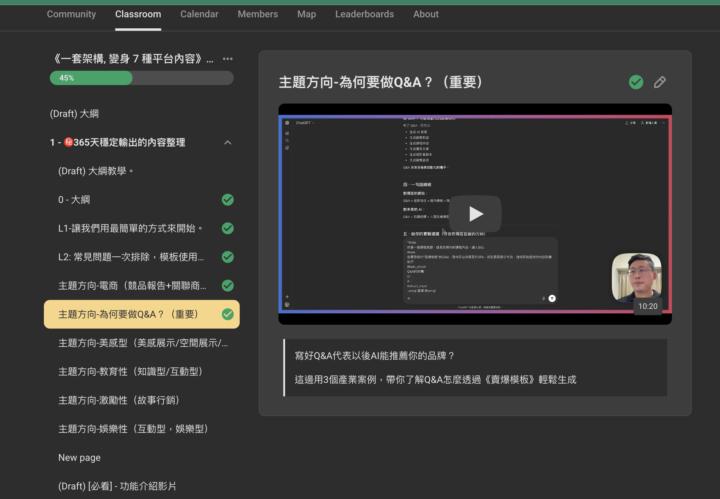Open the Community tab
720x499 pixels.
[x=71, y=14]
